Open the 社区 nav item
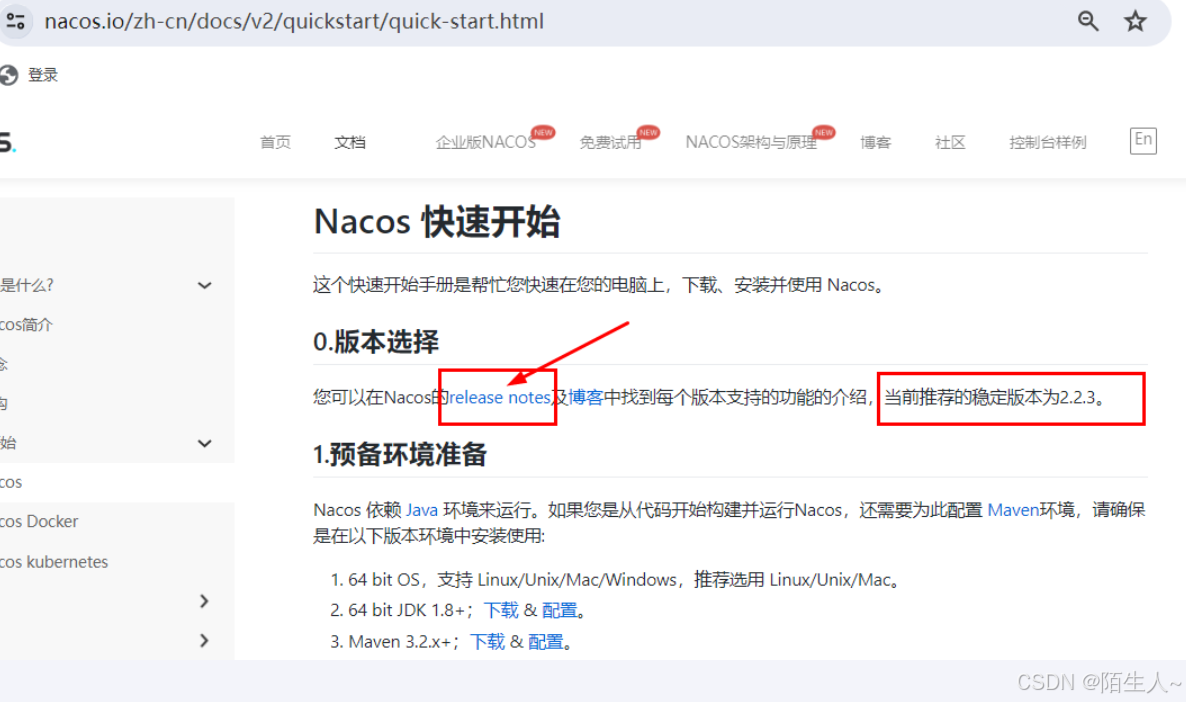This screenshot has height=702, width=1186. (x=950, y=142)
